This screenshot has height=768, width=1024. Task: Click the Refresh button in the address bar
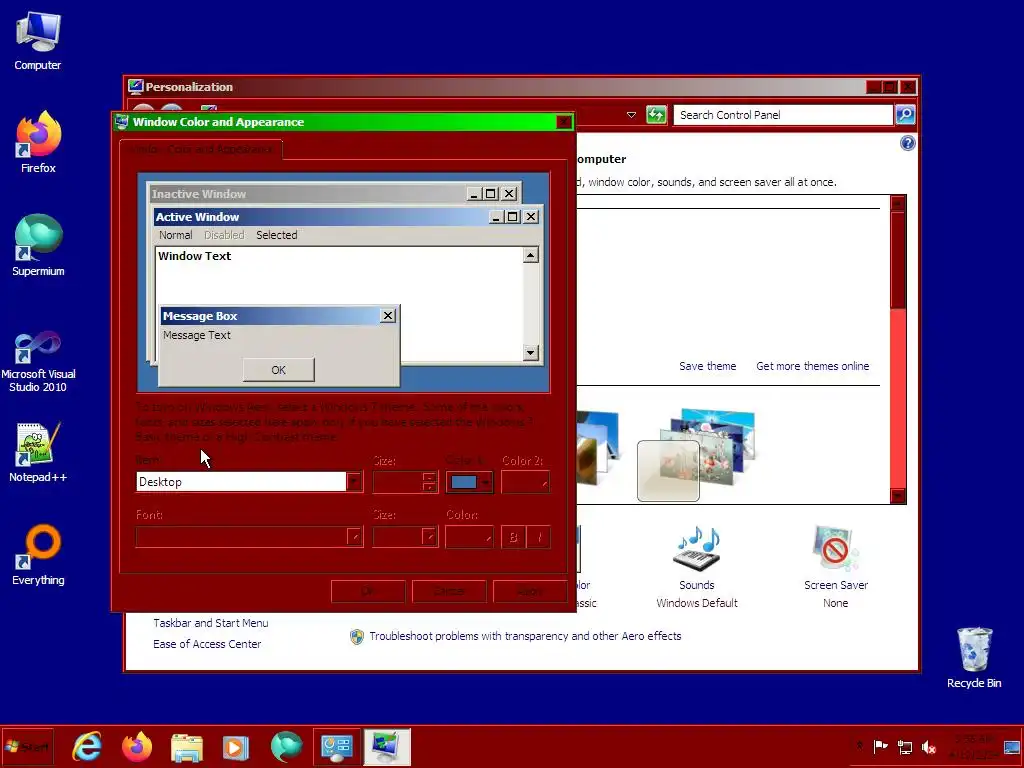click(x=656, y=115)
